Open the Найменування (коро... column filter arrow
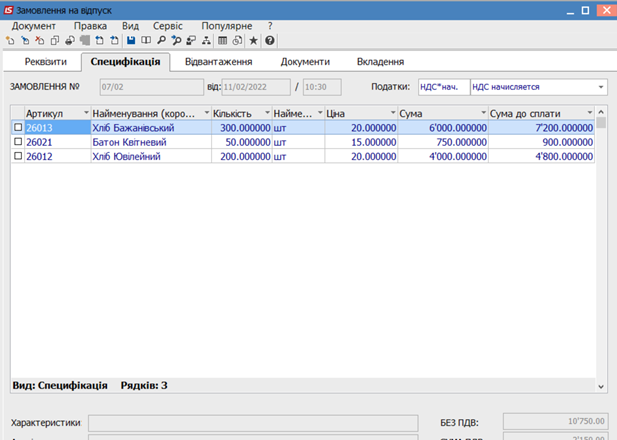This screenshot has width=617, height=440. [x=207, y=113]
